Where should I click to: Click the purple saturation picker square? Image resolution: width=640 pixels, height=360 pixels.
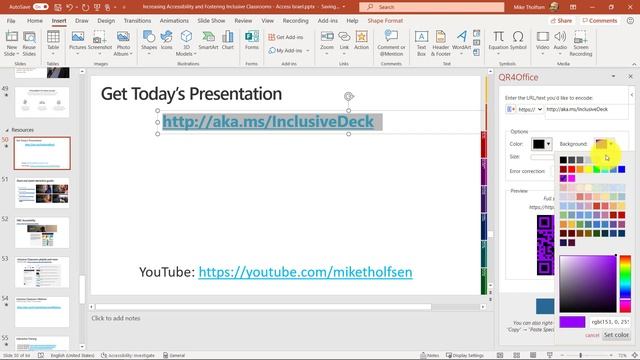(x=588, y=284)
